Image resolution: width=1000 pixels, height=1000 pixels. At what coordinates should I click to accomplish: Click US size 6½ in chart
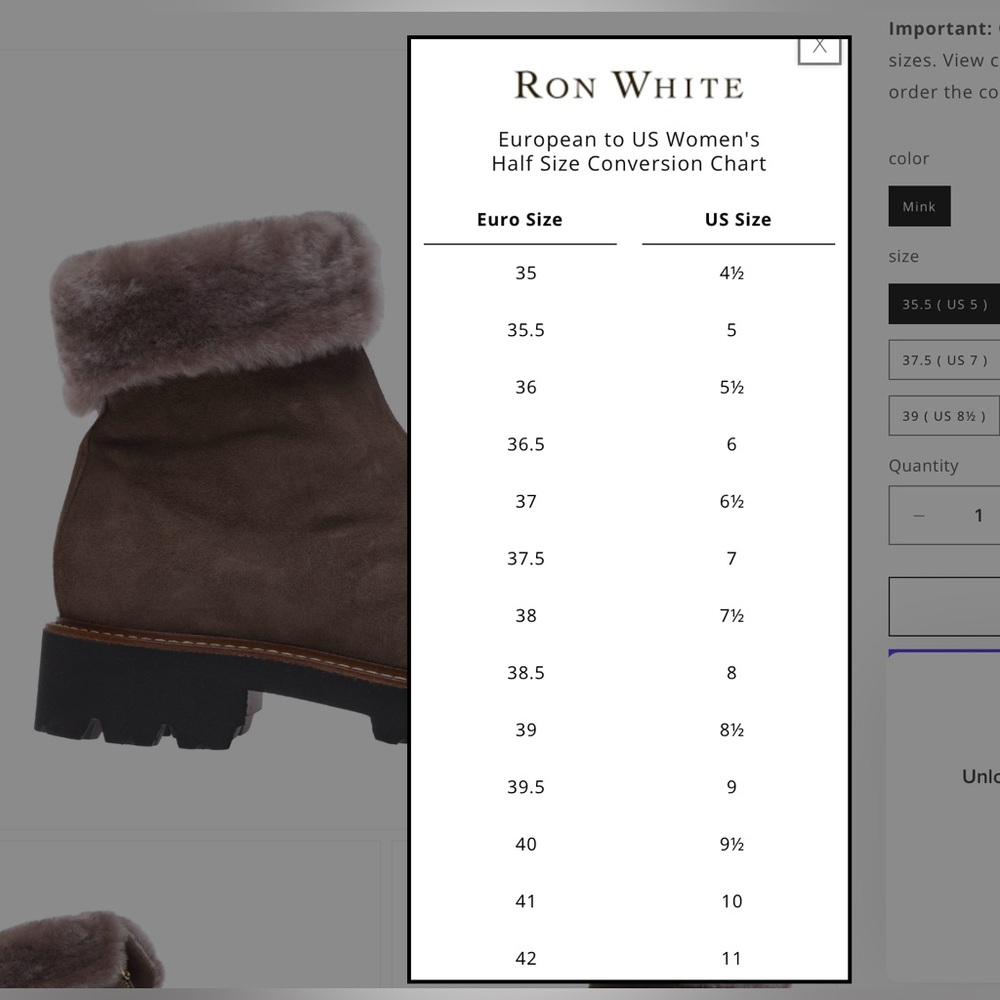(x=732, y=501)
